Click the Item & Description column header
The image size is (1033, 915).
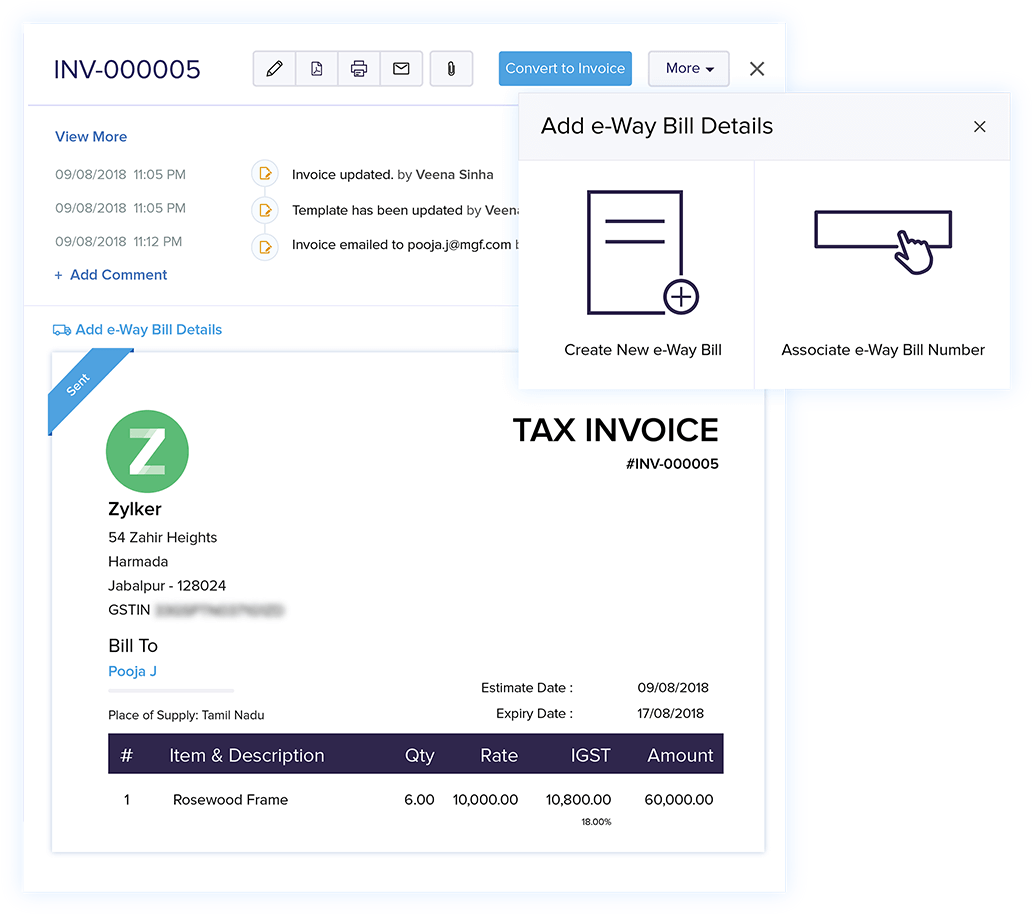point(247,756)
